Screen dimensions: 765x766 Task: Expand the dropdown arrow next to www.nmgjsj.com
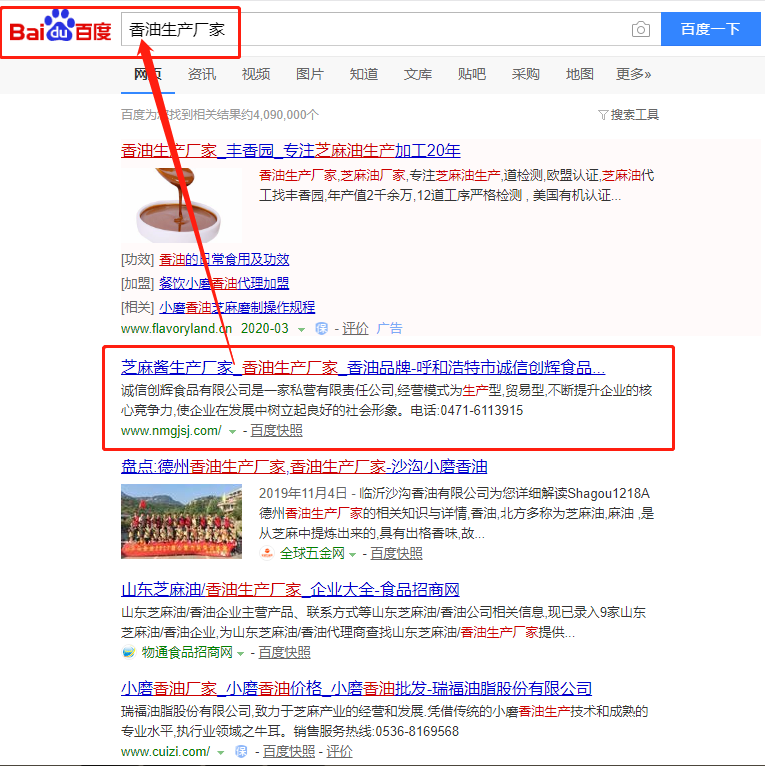[x=233, y=431]
